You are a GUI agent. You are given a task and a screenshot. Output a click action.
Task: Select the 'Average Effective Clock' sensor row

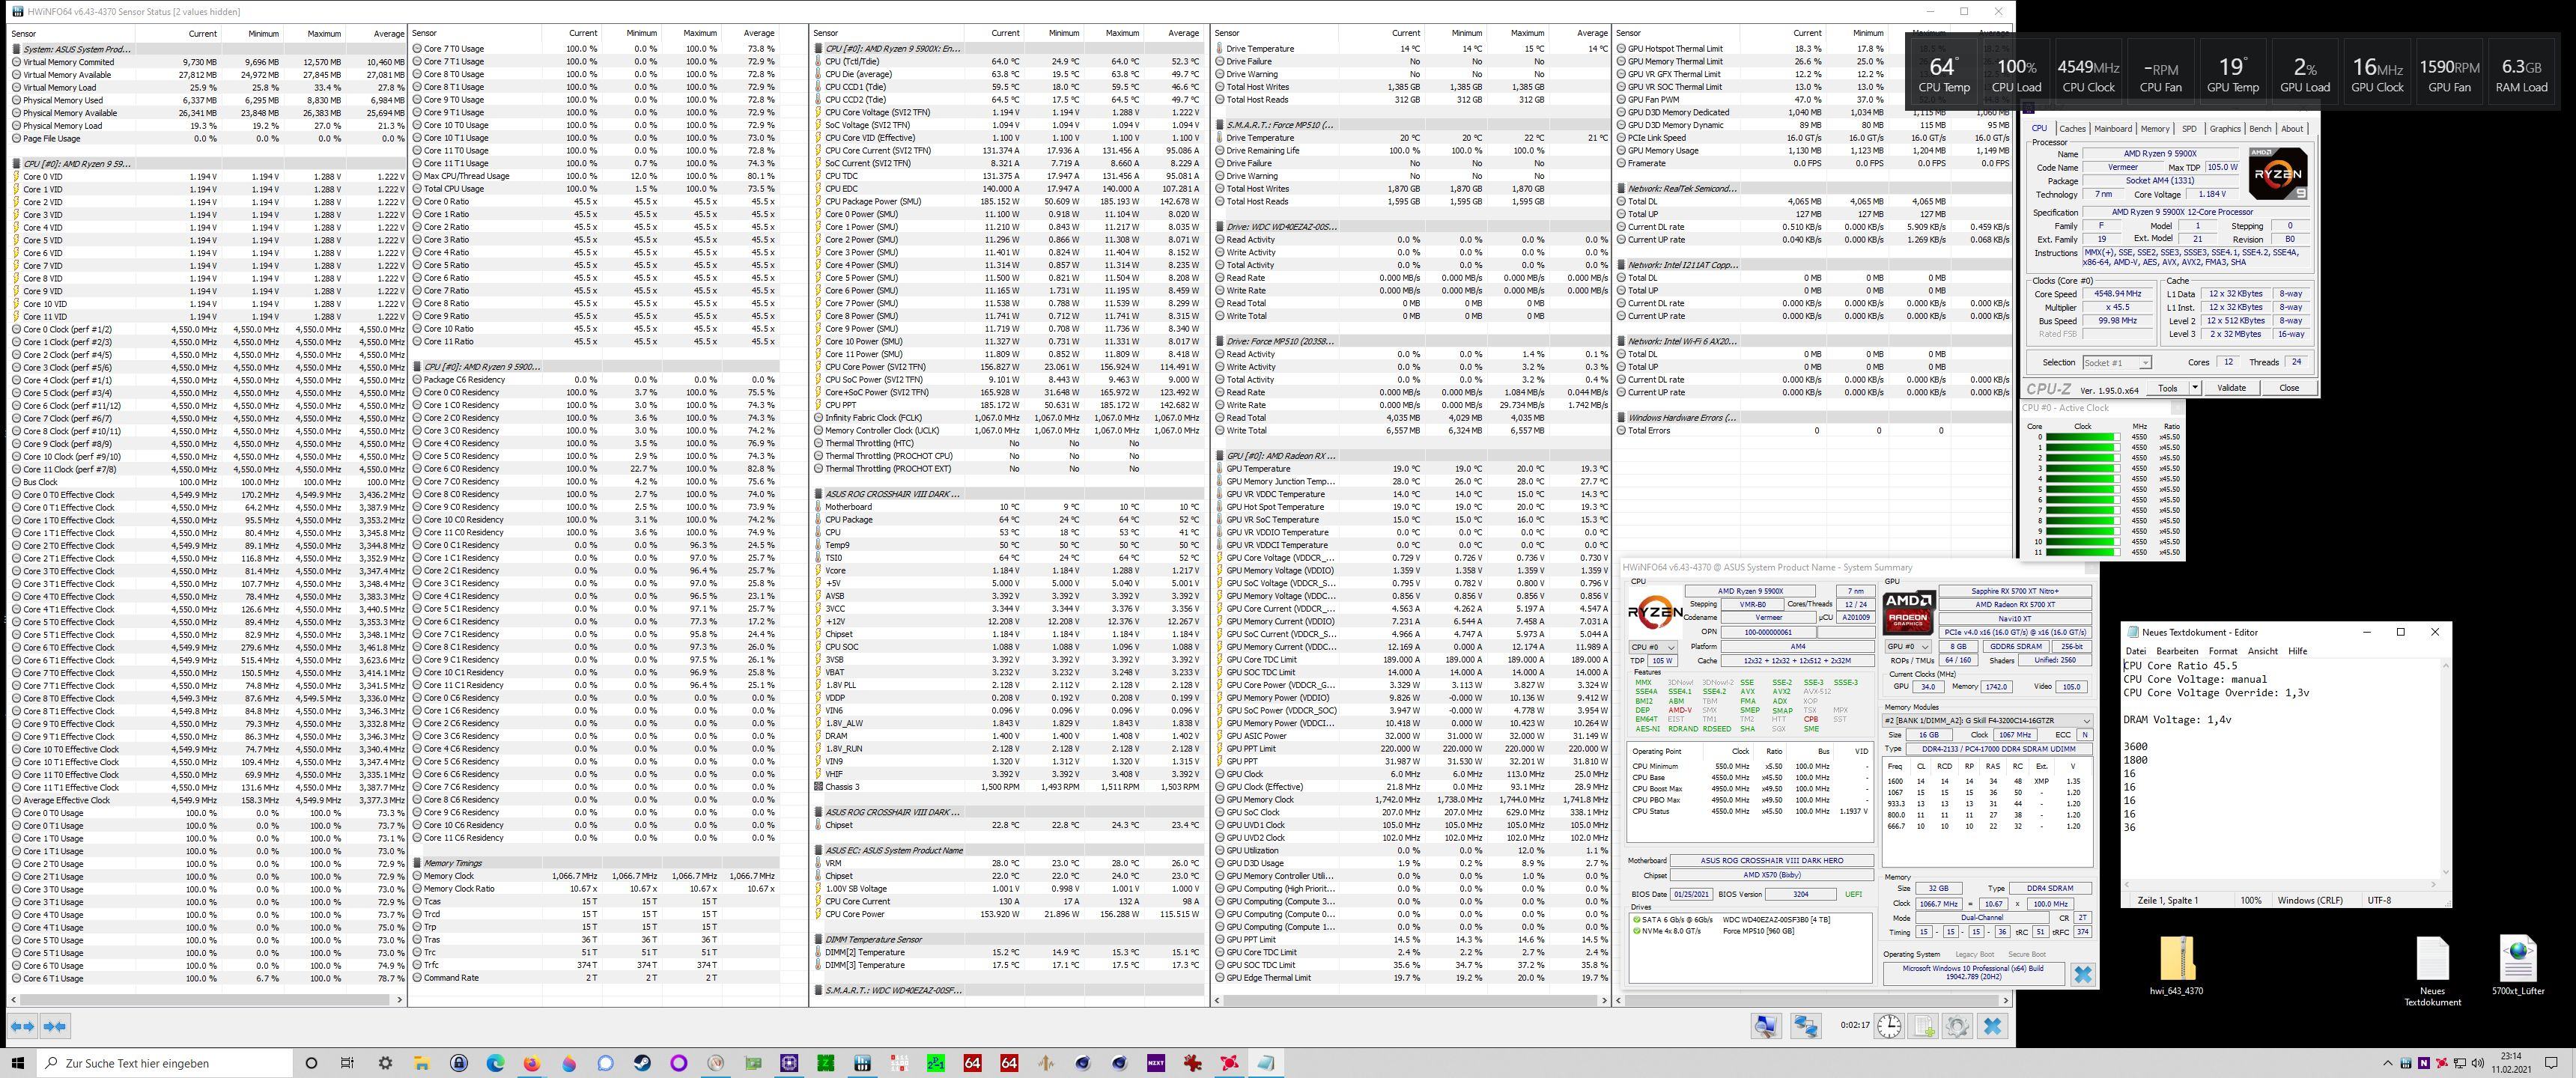[207, 800]
